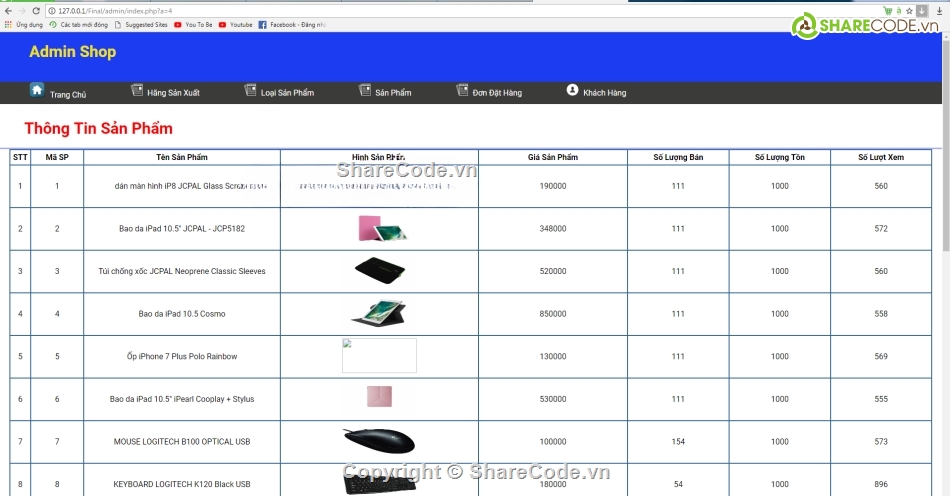Click the Sản Phẩm menu icon
Viewport: 950px width, 496px height.
click(x=365, y=90)
